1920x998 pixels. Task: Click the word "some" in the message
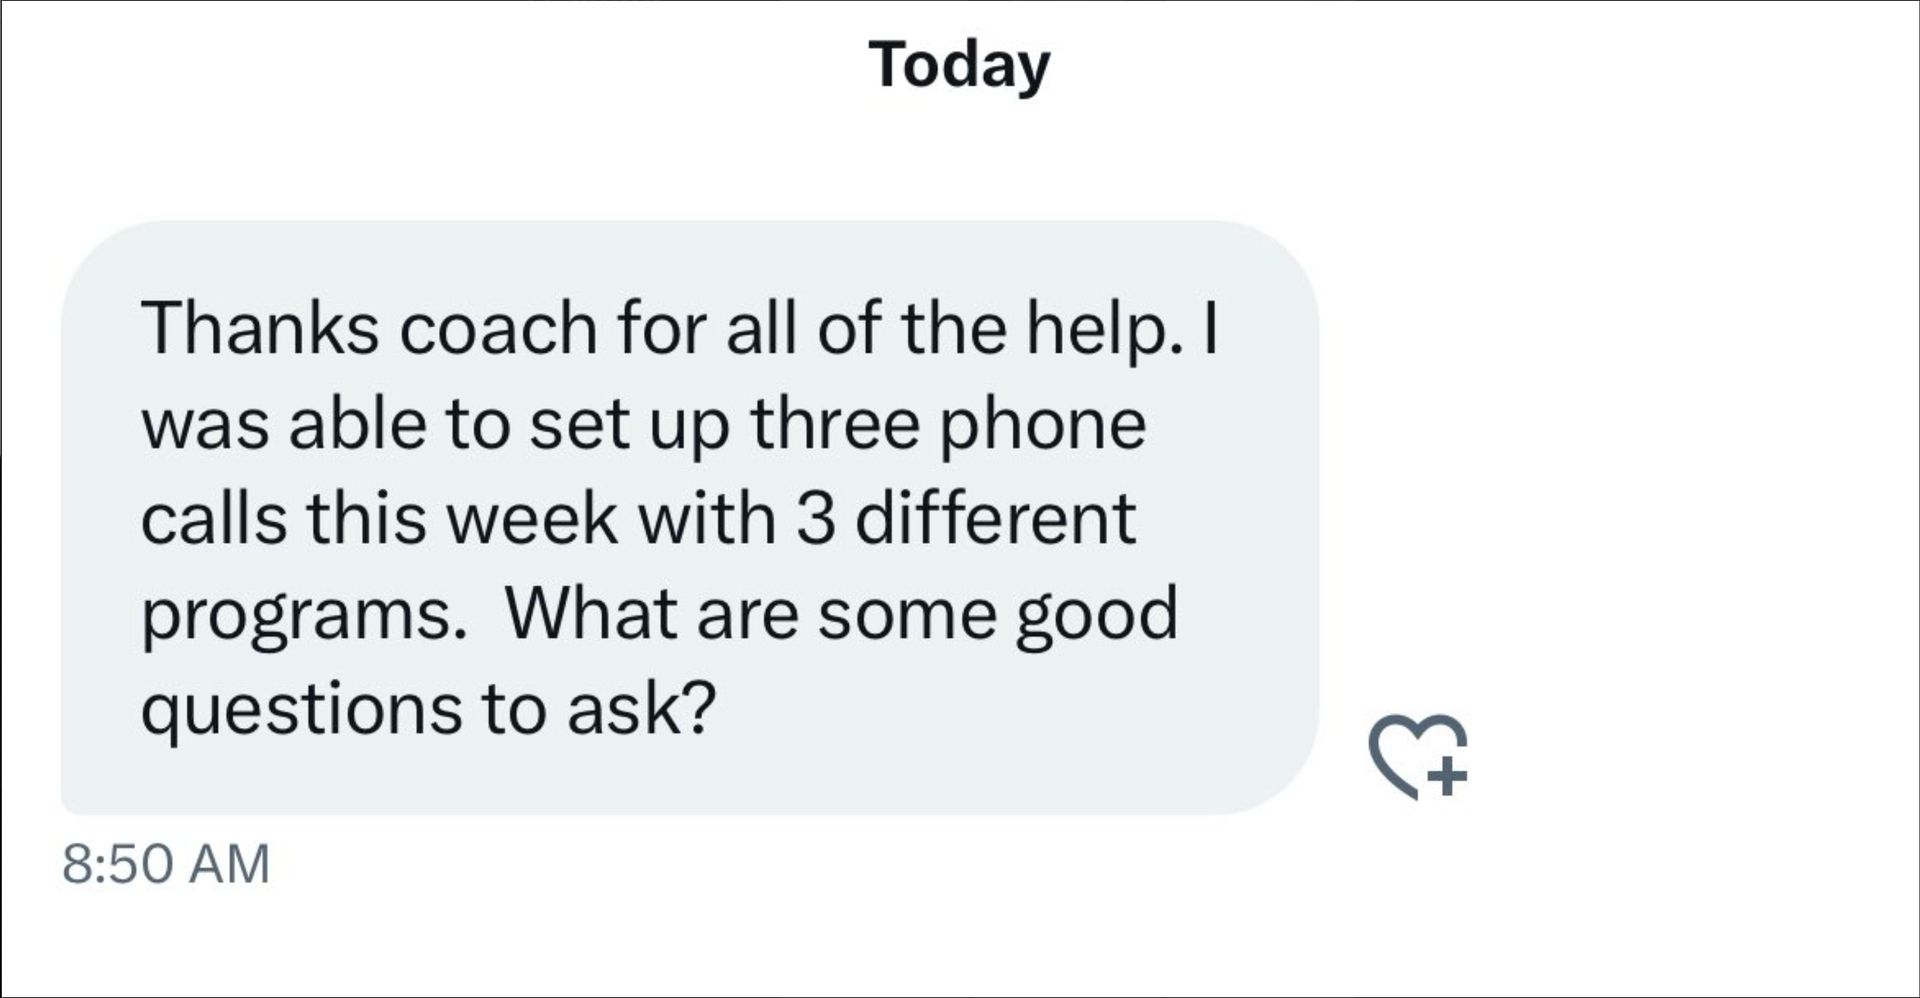point(906,613)
